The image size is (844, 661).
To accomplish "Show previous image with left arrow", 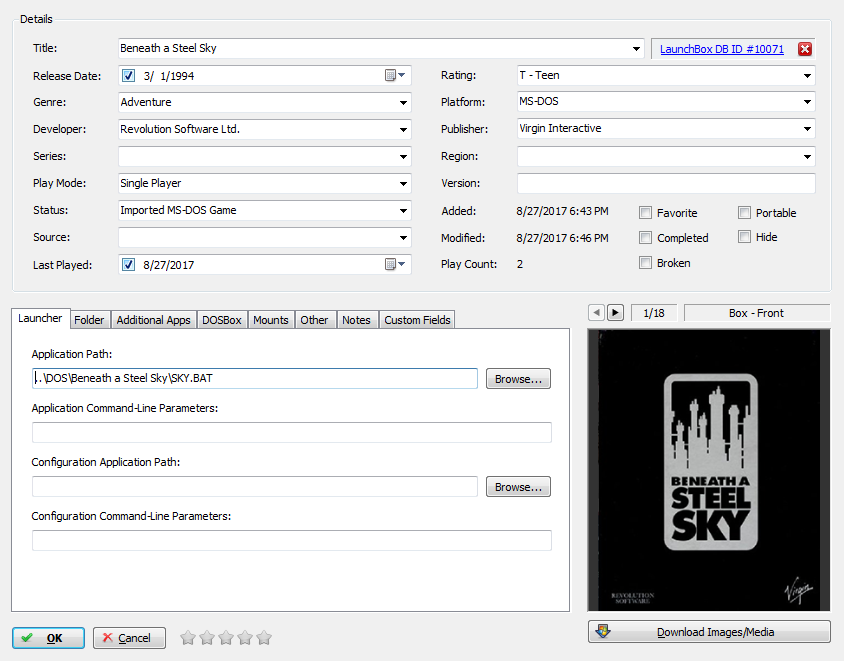I will pos(596,312).
